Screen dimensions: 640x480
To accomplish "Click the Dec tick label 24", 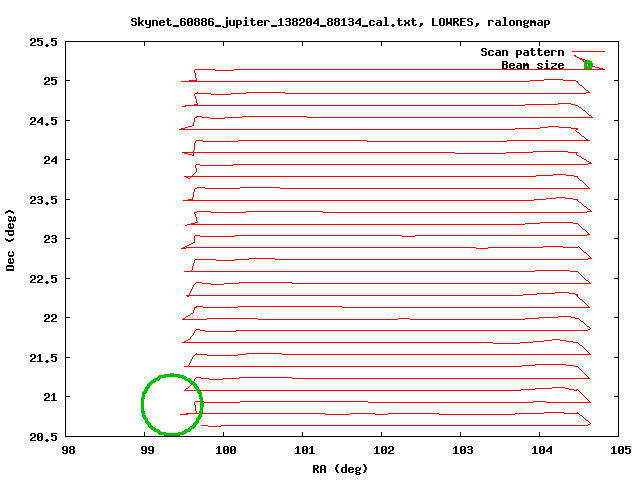I will pos(51,160).
